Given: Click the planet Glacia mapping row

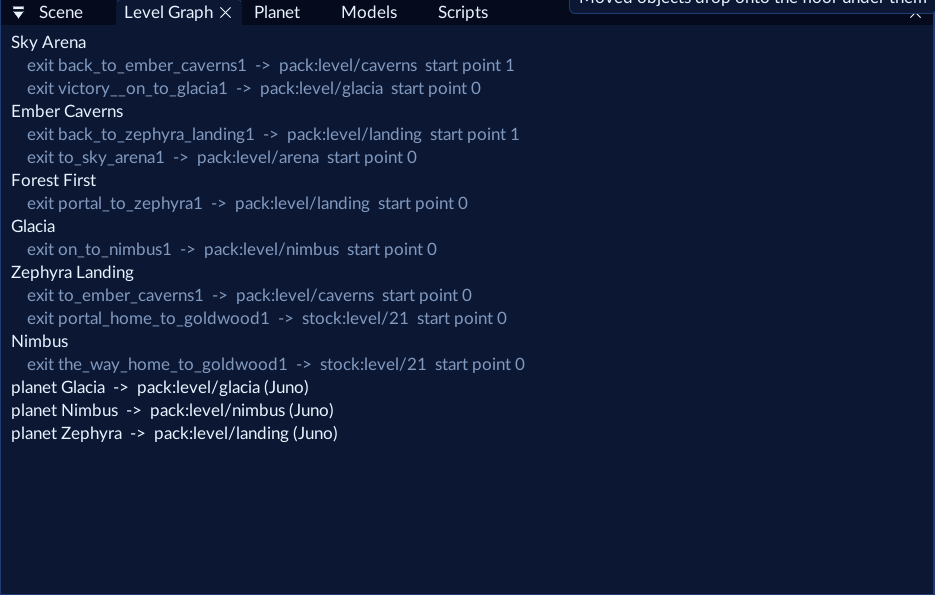Looking at the screenshot, I should pyautogui.click(x=160, y=388).
